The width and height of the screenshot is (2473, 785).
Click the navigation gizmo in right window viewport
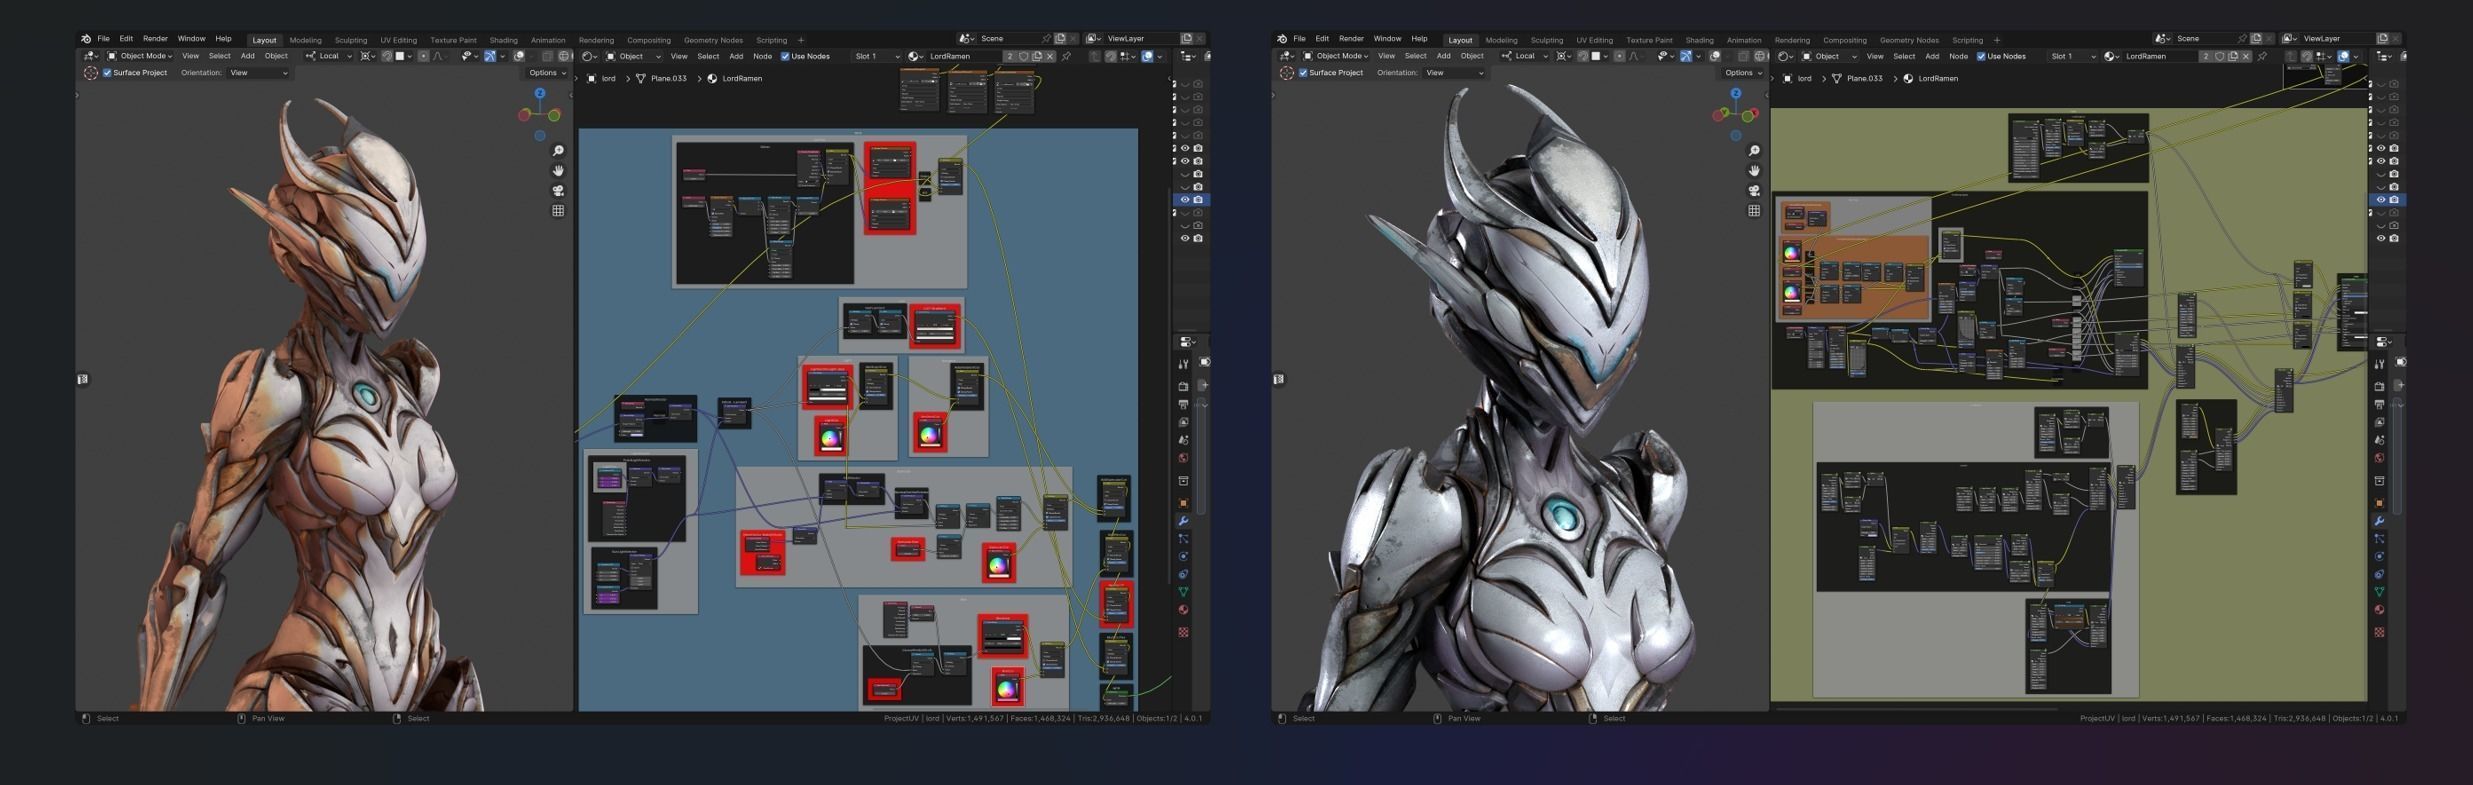[1736, 114]
